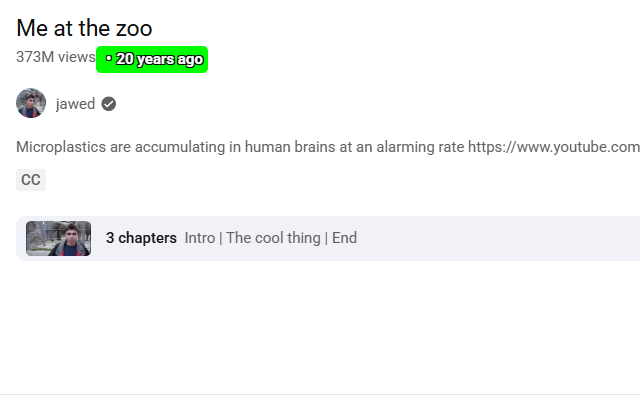Viewport: 640px width, 400px height.
Task: Click the verified checkmark badge beside jawed
Action: [109, 104]
